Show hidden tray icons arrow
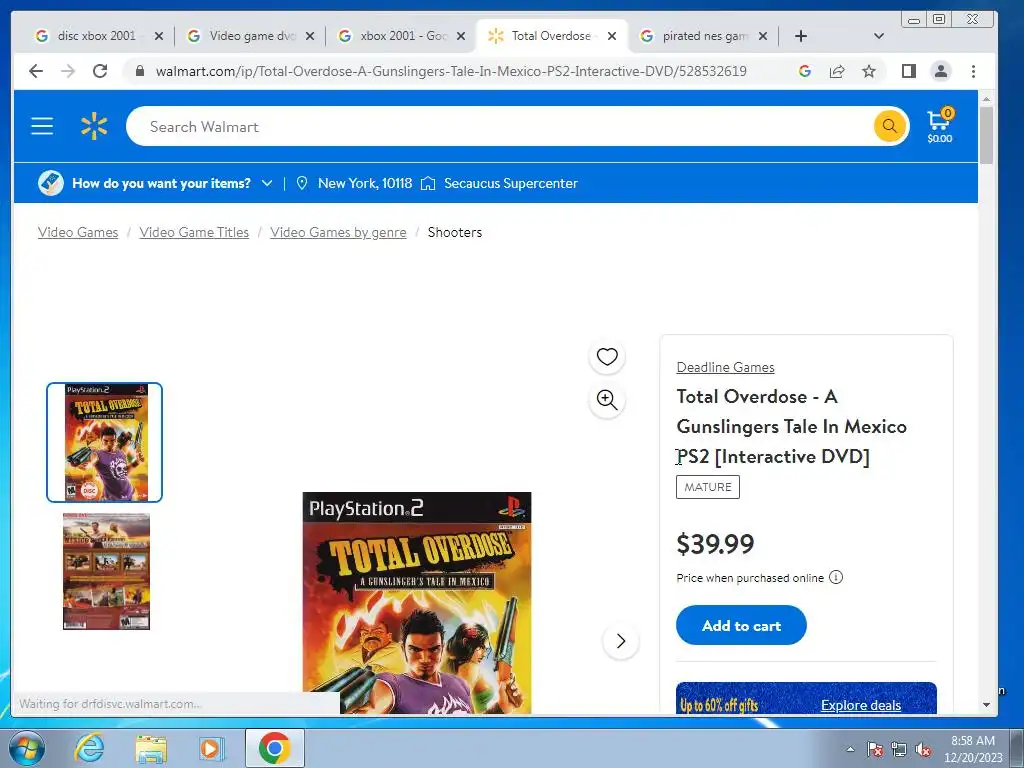This screenshot has height=768, width=1024. coord(850,749)
